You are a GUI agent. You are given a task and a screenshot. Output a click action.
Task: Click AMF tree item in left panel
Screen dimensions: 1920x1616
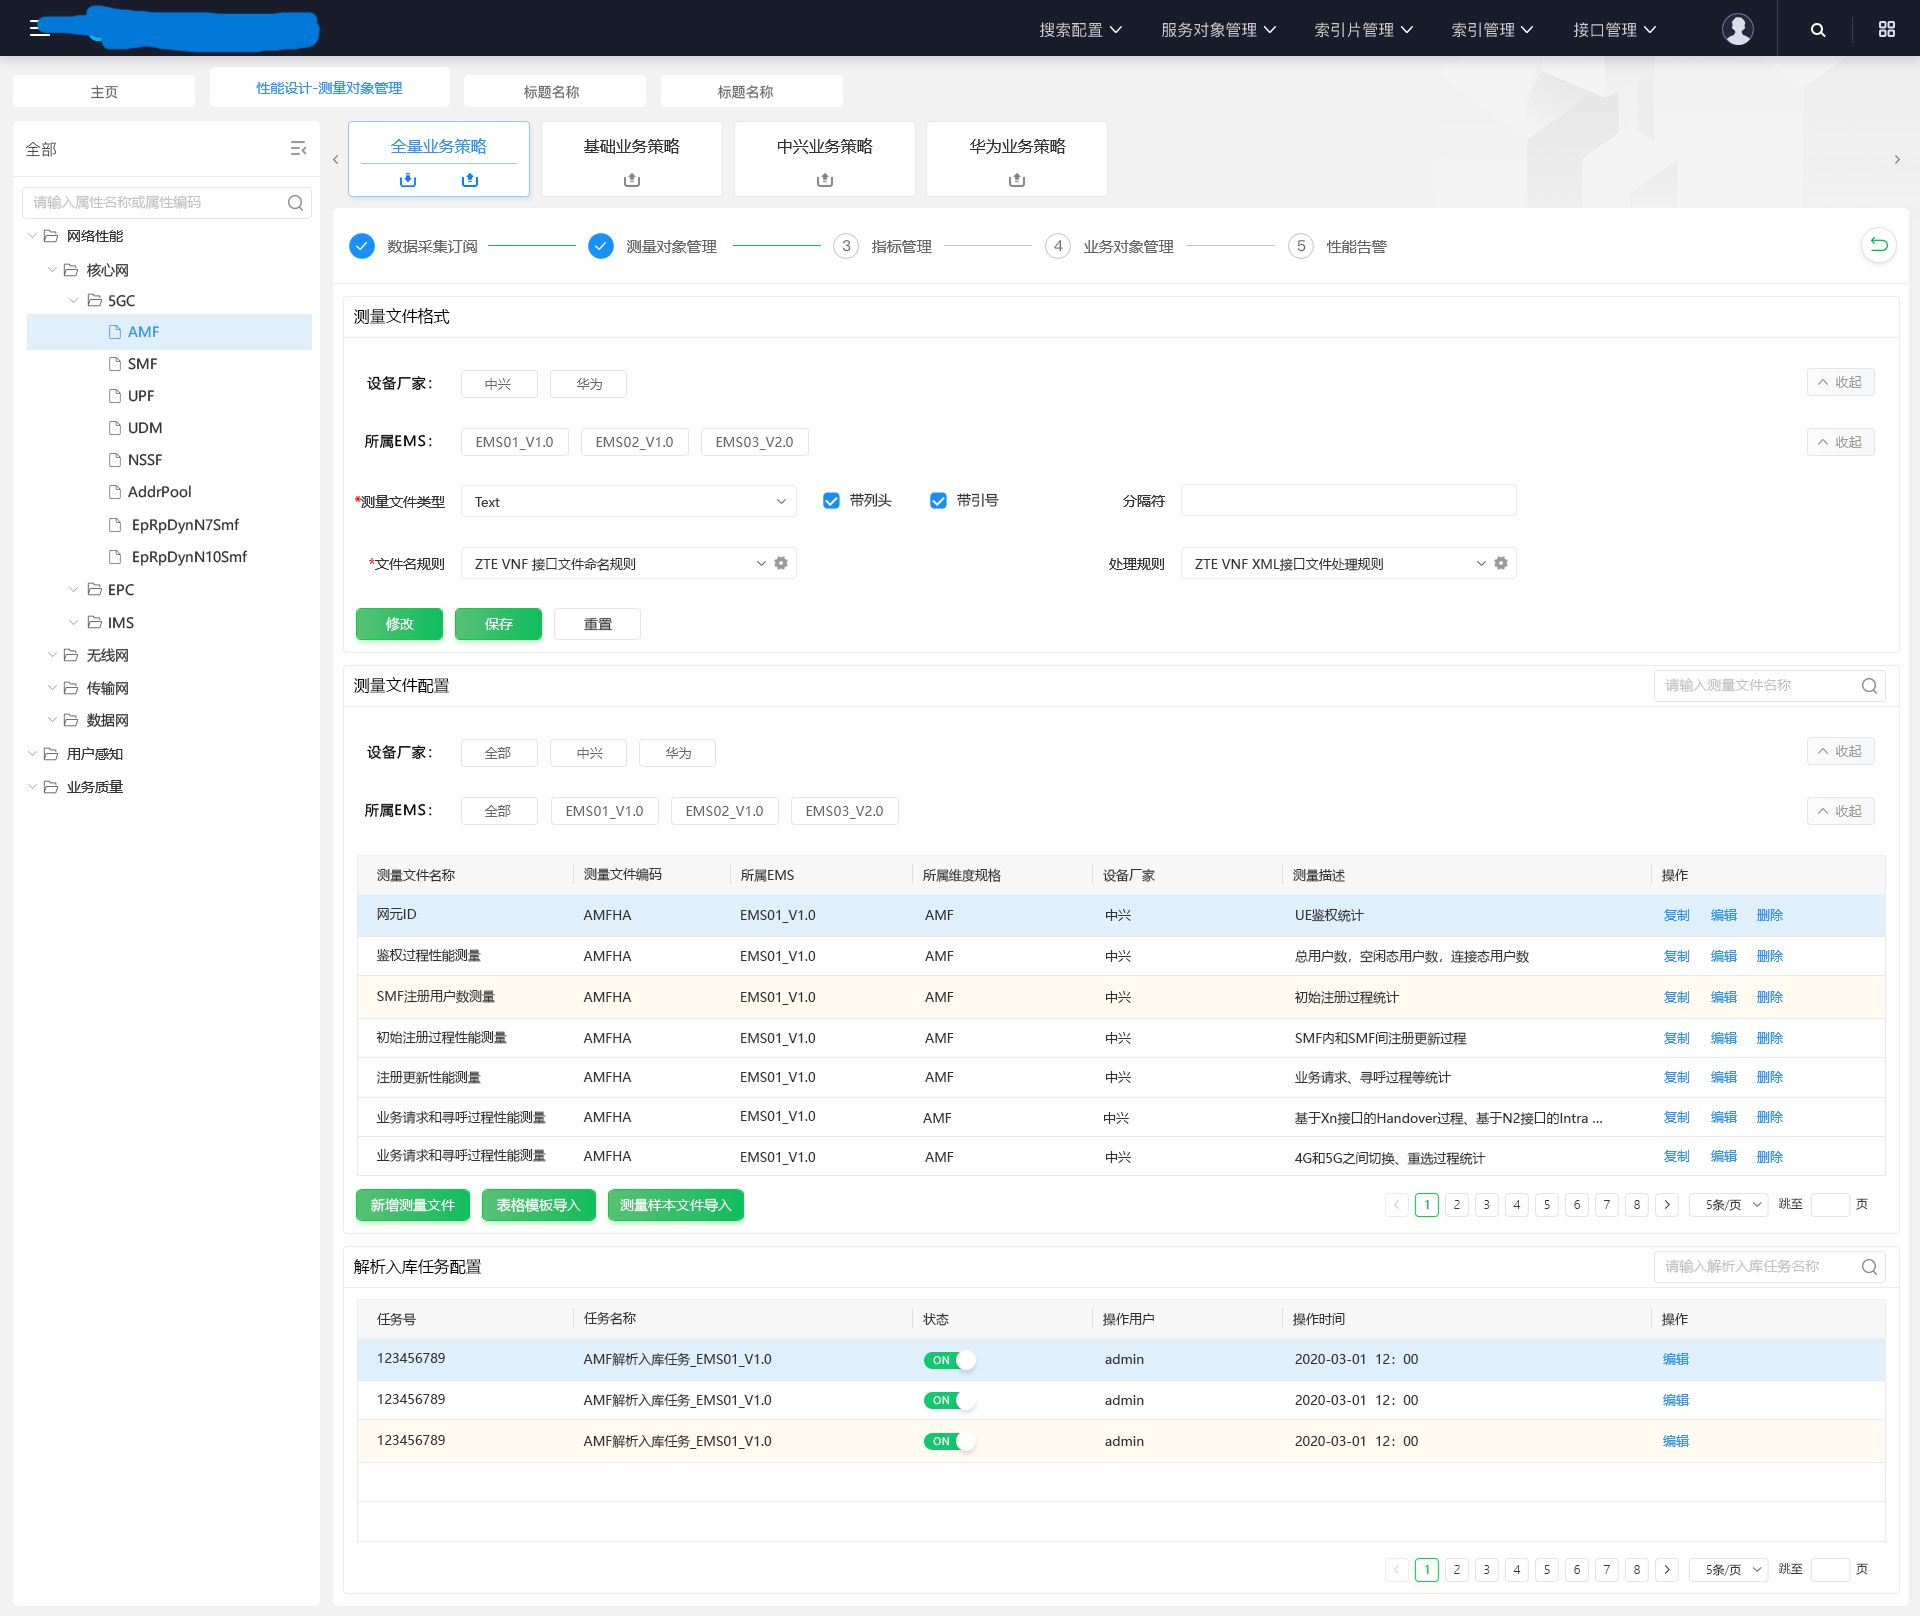(144, 332)
